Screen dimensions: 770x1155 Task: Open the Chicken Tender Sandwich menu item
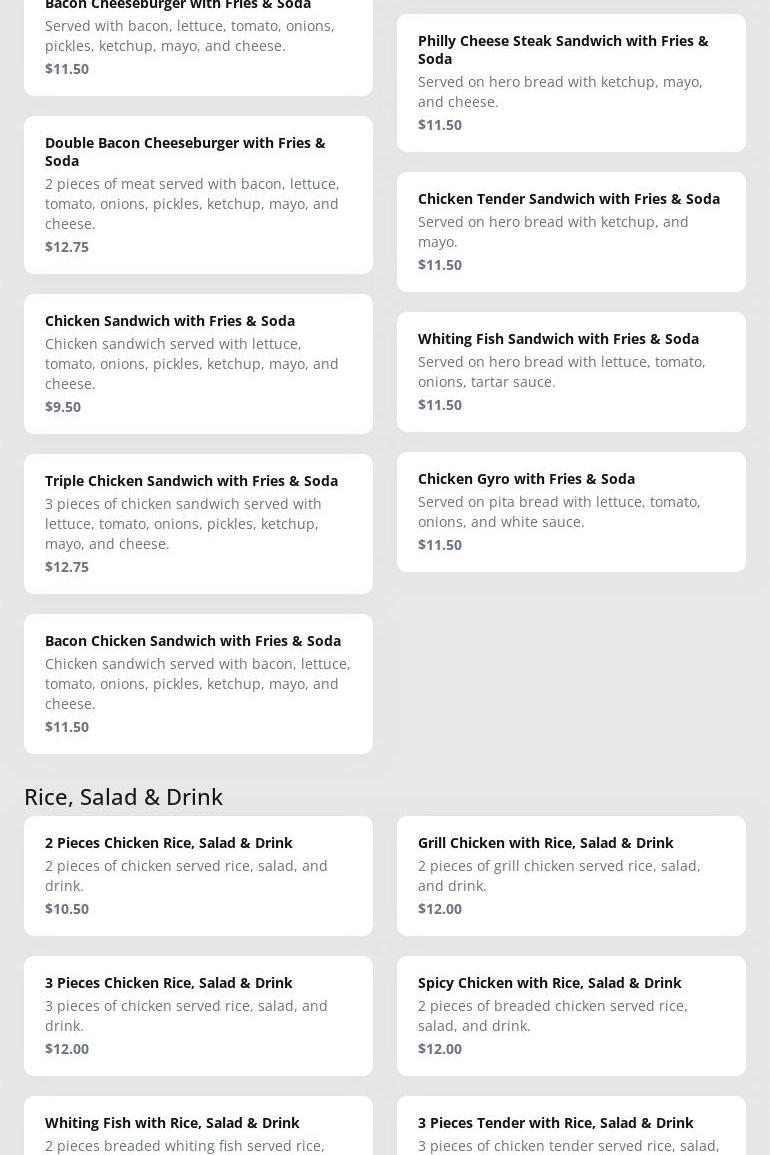(x=571, y=232)
